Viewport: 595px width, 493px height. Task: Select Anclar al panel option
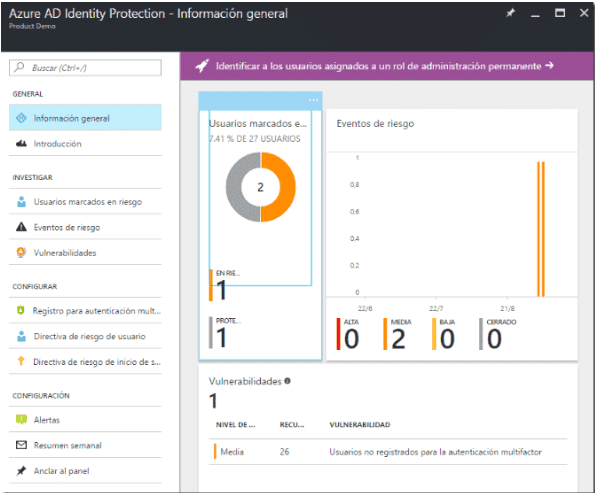point(85,471)
